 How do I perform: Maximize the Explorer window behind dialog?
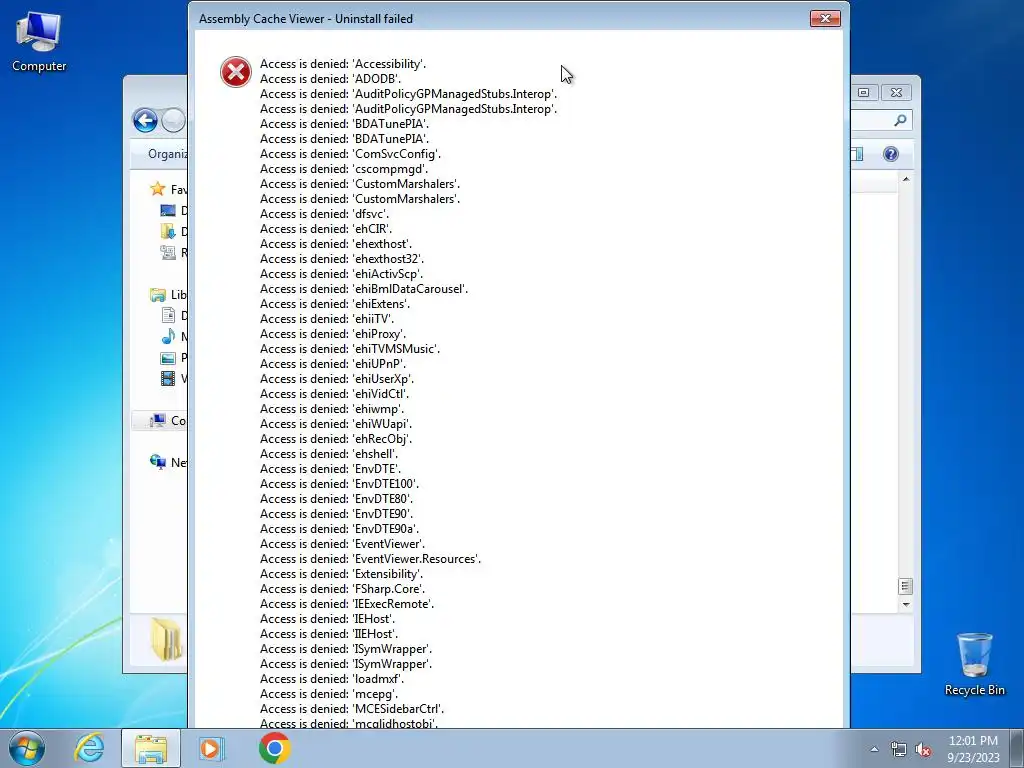click(863, 93)
